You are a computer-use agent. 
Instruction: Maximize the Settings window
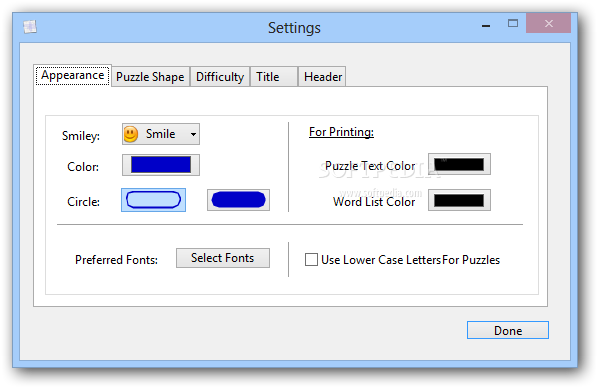513,24
